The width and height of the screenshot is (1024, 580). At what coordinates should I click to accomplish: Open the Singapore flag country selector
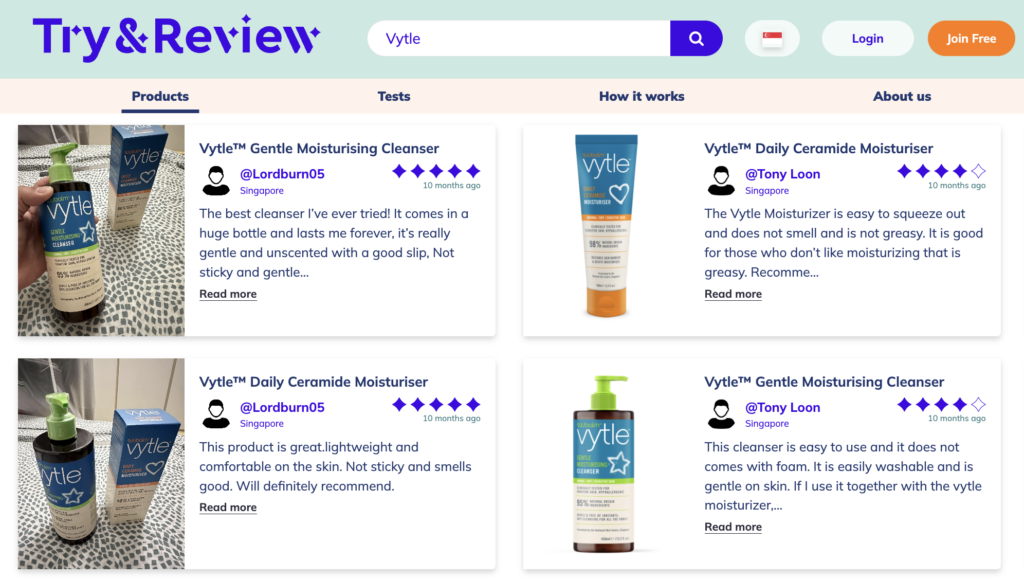pos(772,39)
